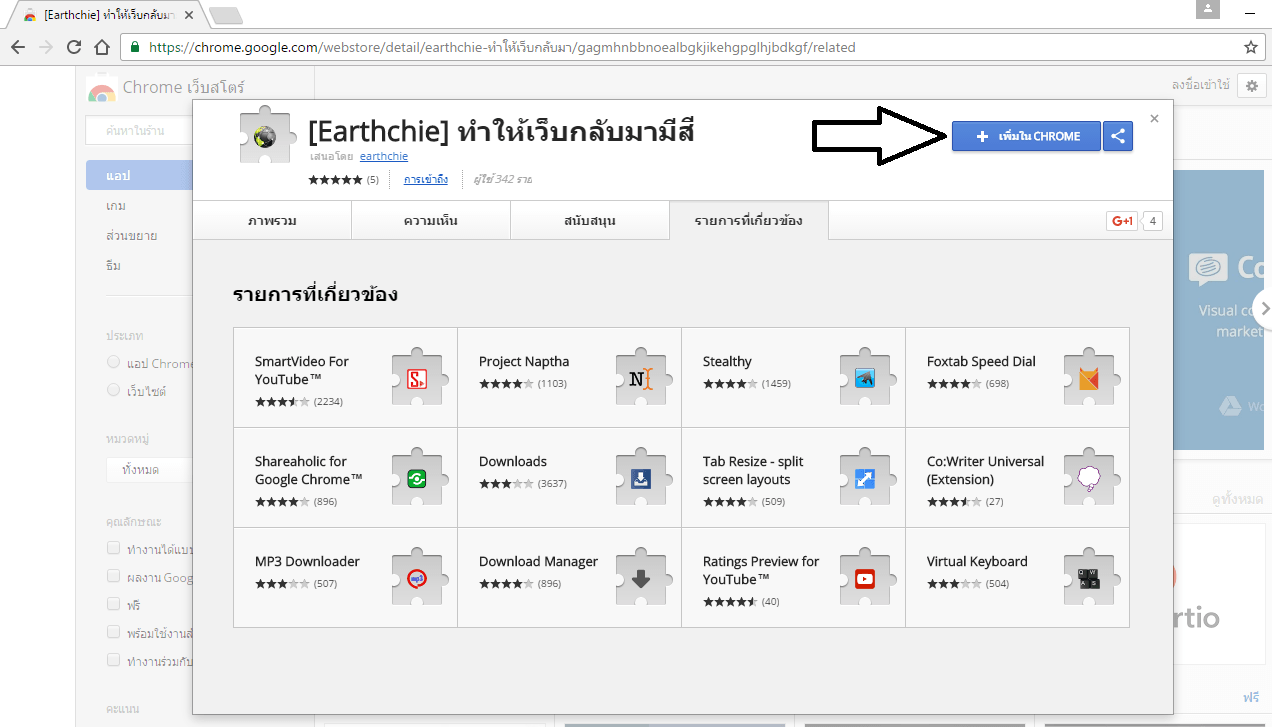
Task: Click the Downloads title text
Action: point(513,461)
